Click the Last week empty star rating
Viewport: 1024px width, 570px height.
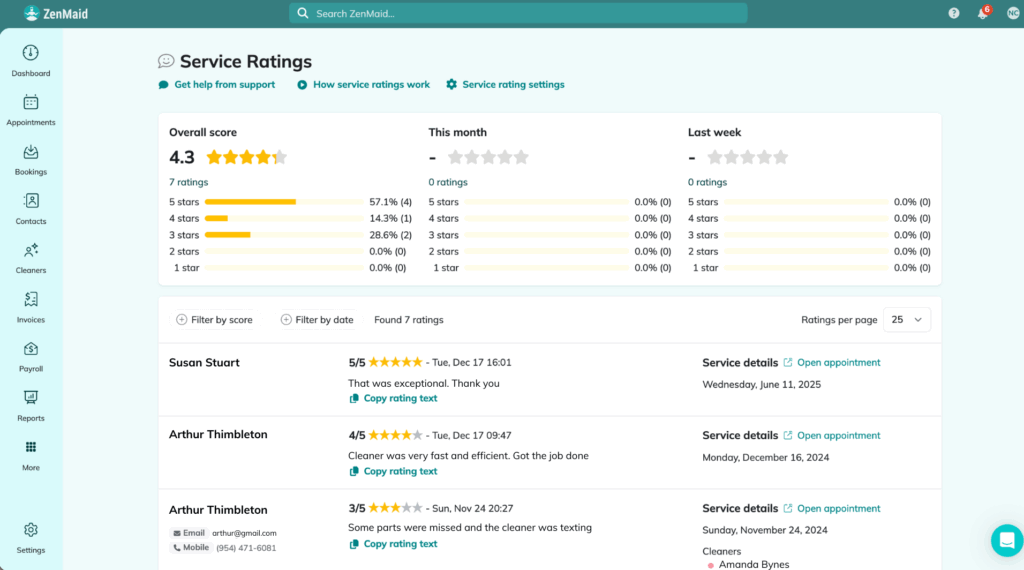[748, 157]
